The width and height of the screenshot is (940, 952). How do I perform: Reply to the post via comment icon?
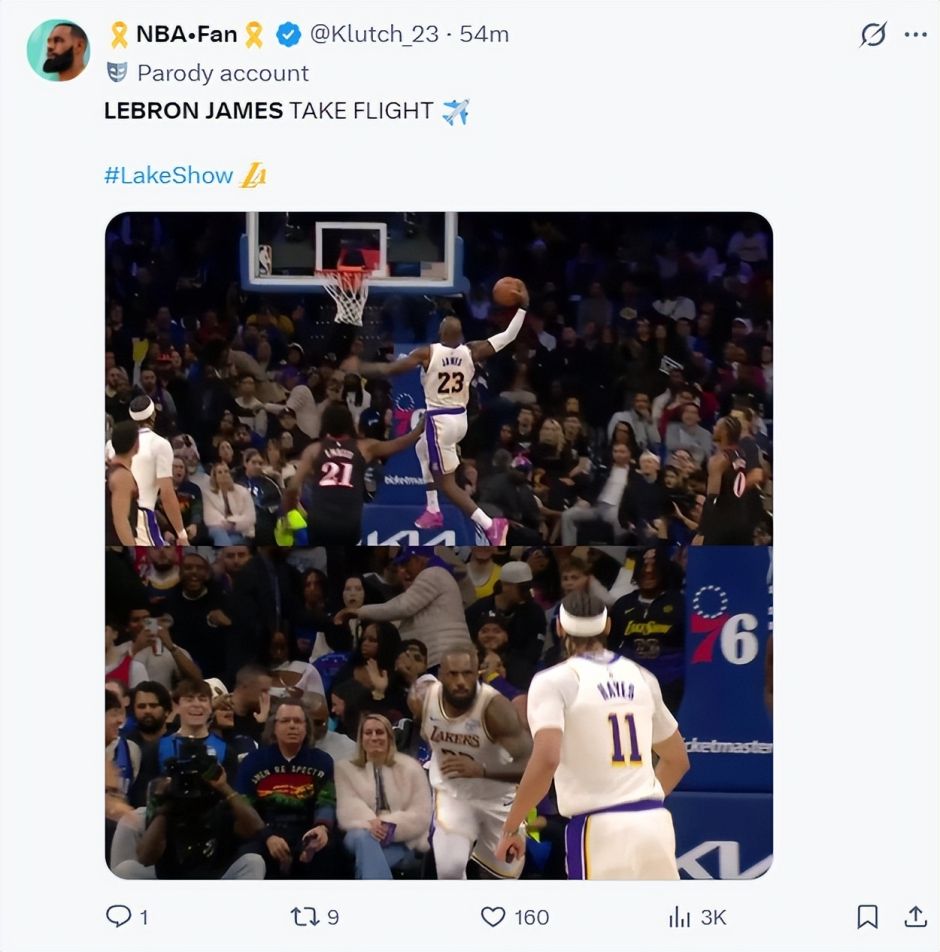[117, 916]
